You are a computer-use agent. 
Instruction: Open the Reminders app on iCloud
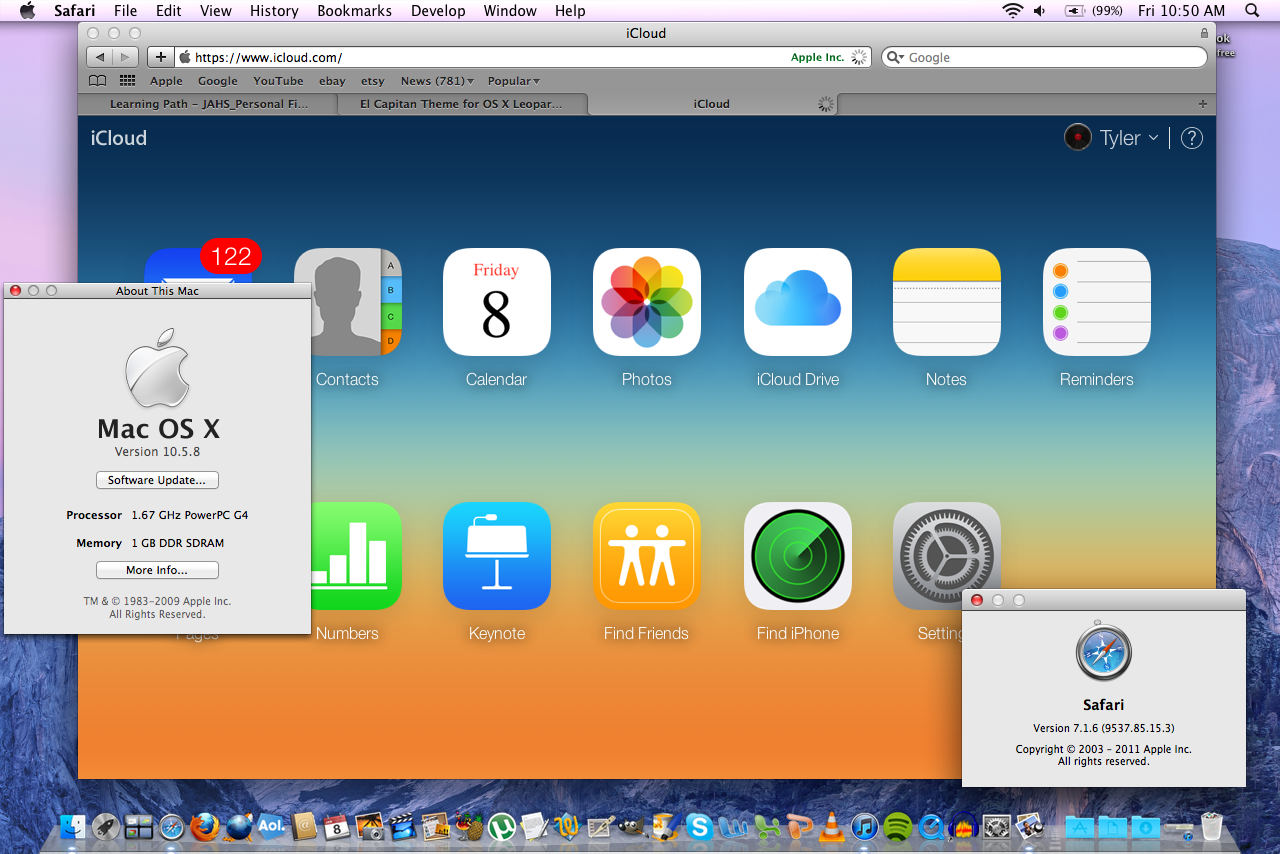(x=1097, y=302)
